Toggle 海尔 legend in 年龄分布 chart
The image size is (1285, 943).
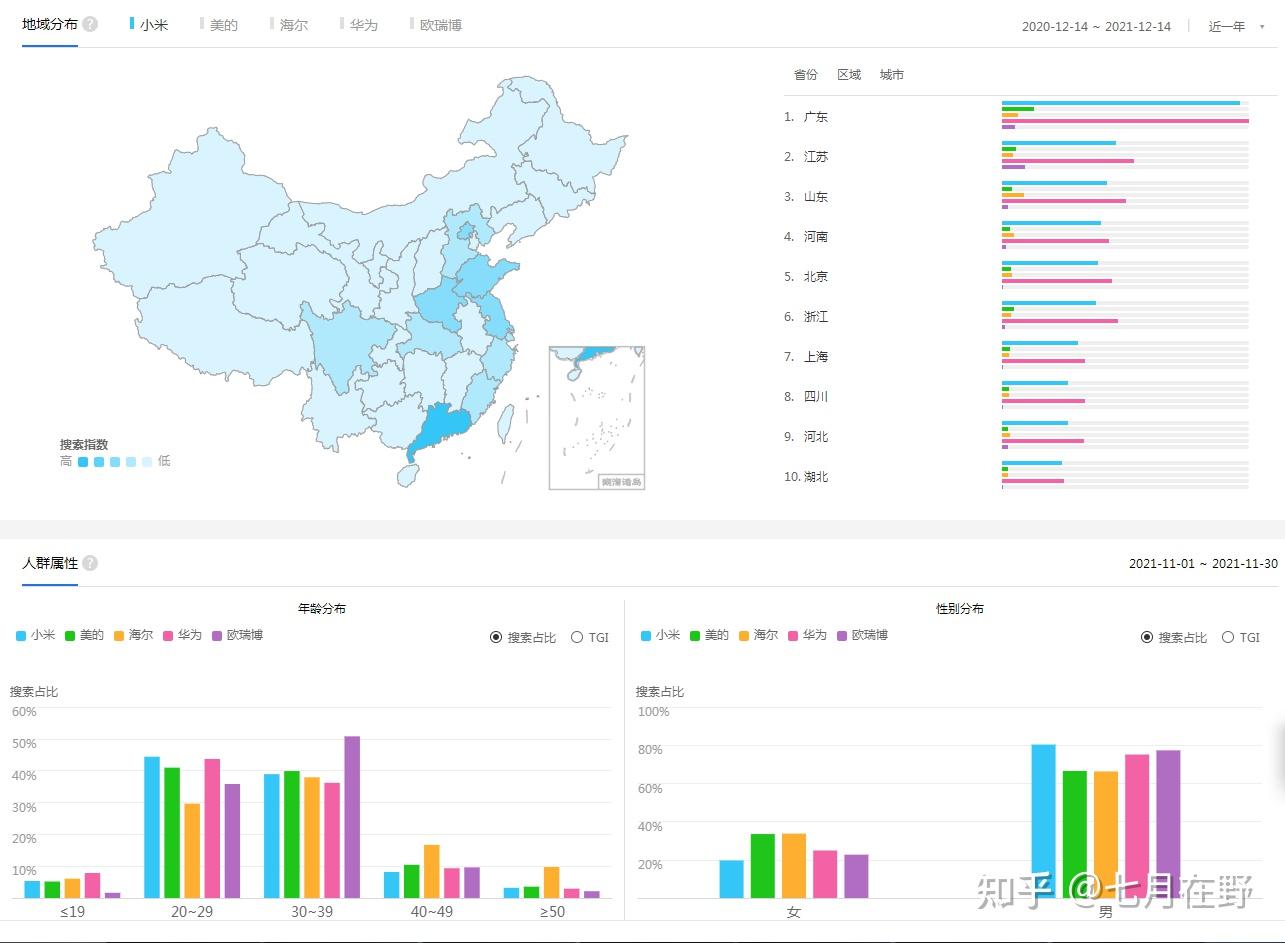(x=134, y=635)
